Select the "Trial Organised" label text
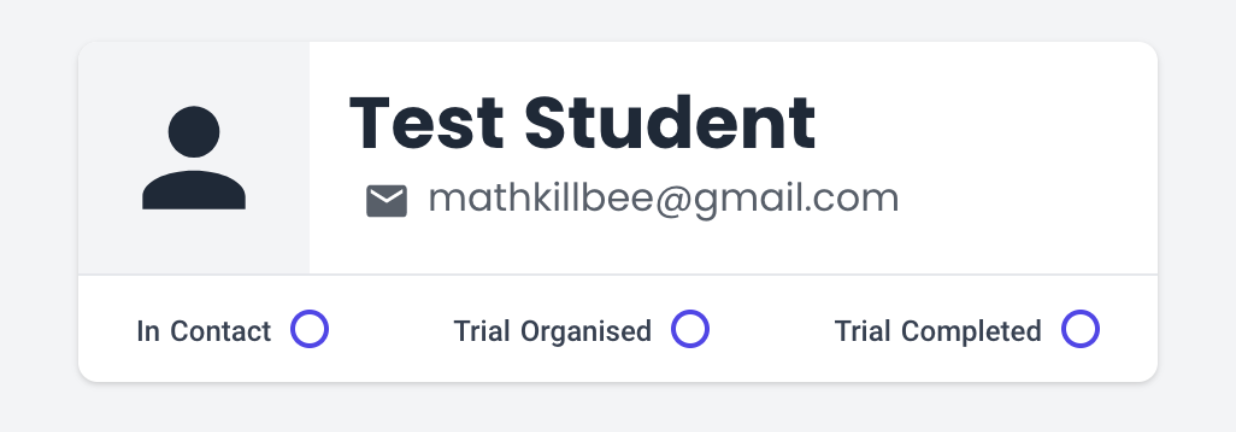Screen dimensions: 1236x432 point(552,331)
